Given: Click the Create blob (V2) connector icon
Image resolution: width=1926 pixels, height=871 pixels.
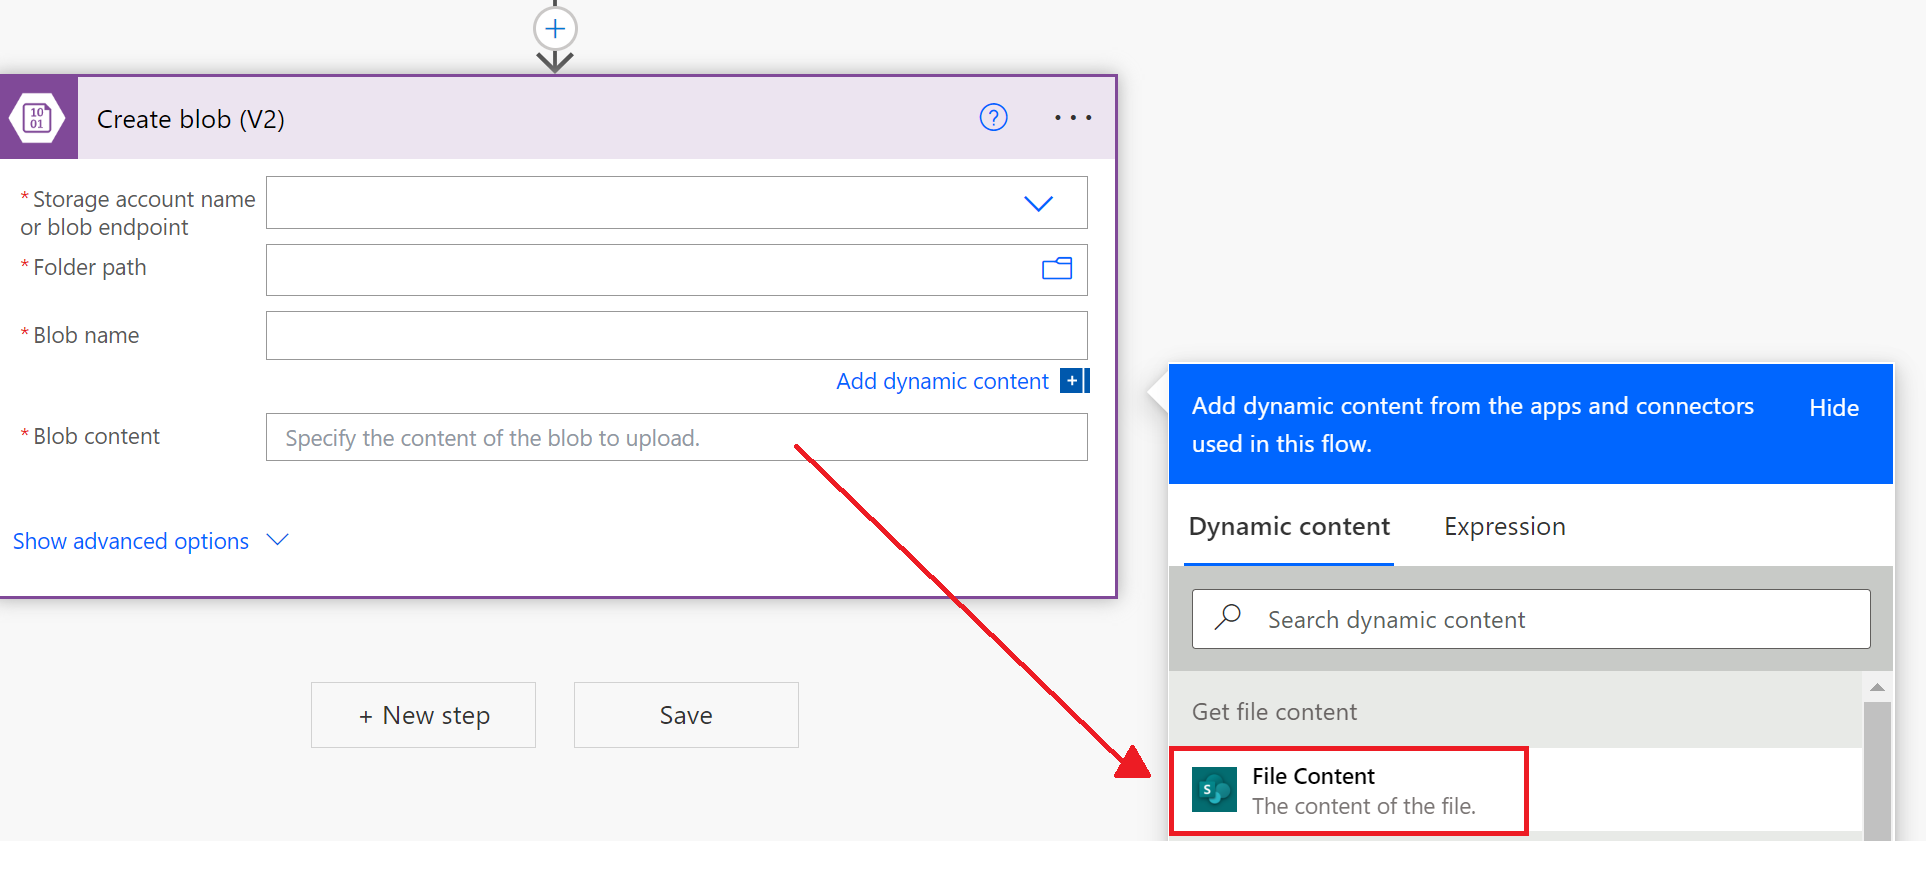Looking at the screenshot, I should pyautogui.click(x=38, y=118).
